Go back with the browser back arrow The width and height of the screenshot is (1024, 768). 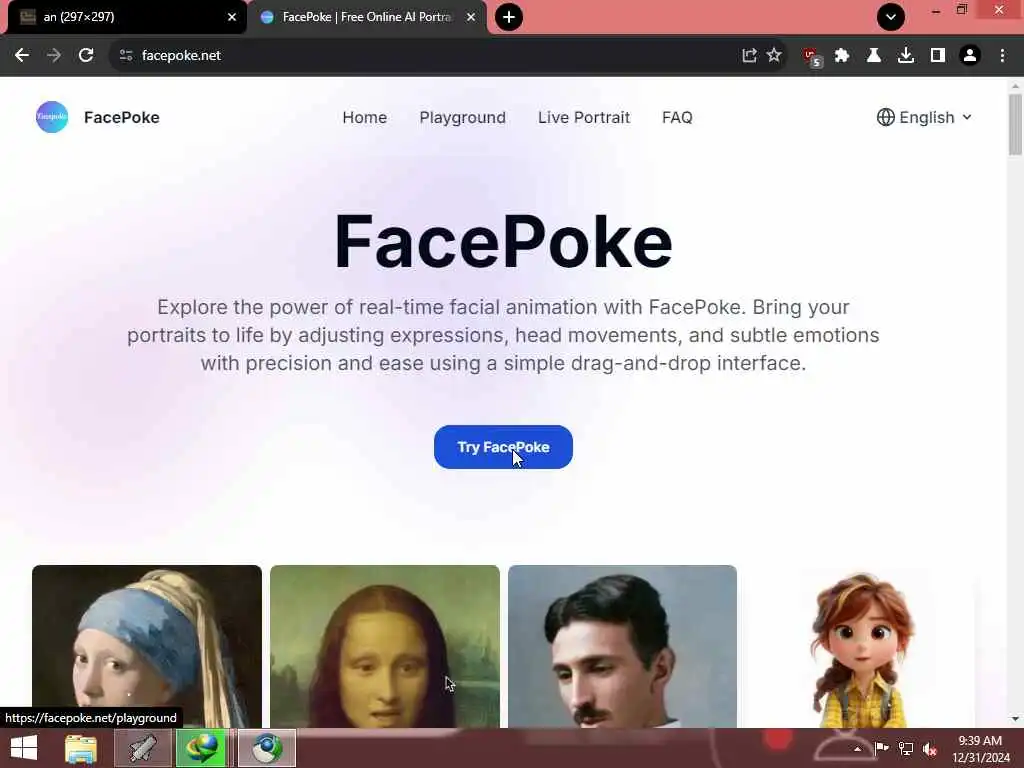tap(22, 56)
